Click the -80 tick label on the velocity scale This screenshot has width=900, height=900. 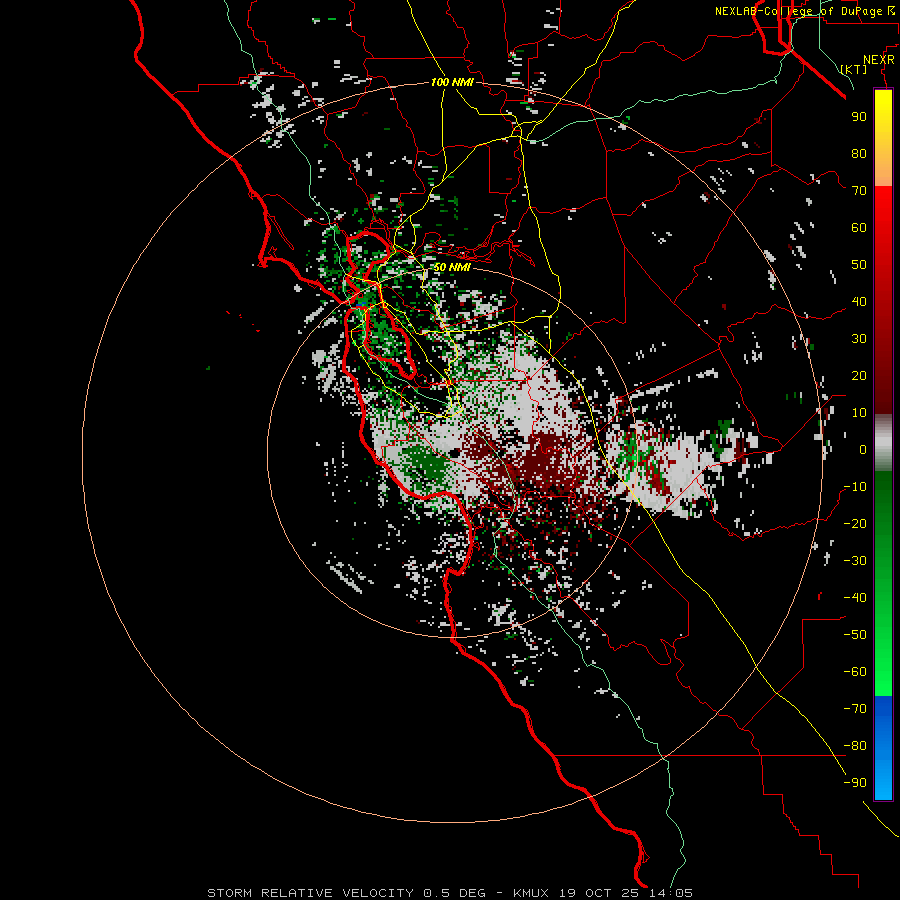(855, 746)
